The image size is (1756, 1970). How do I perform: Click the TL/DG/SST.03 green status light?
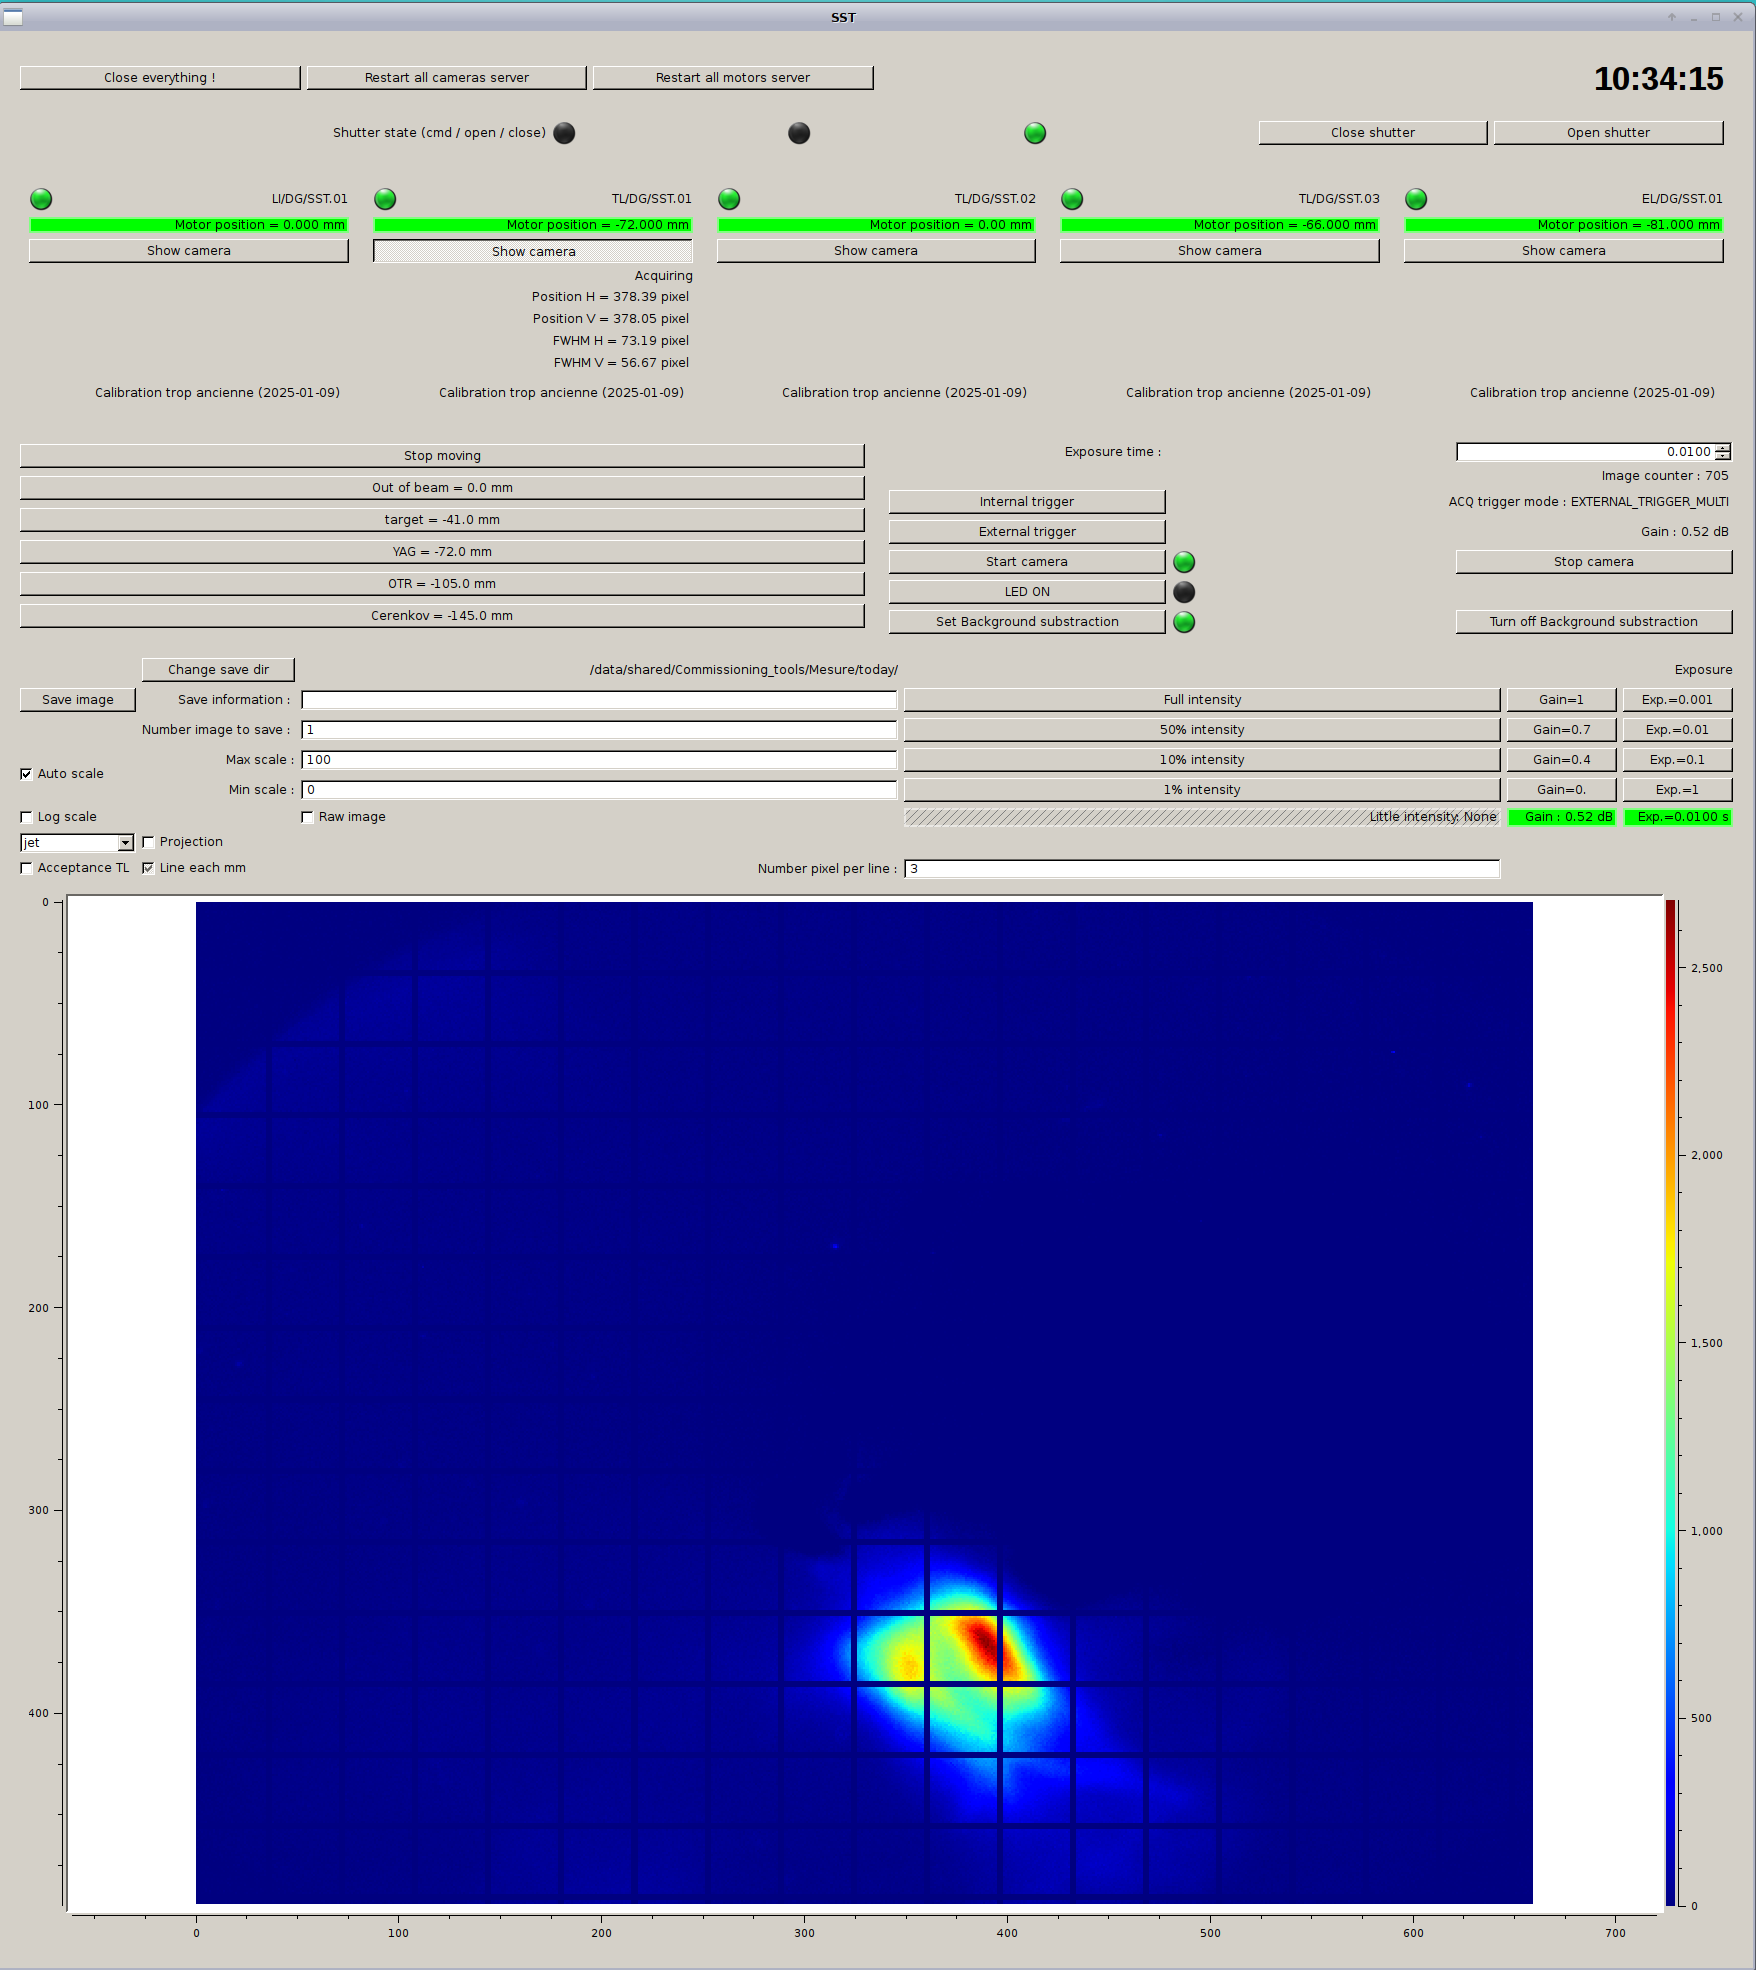point(1072,199)
